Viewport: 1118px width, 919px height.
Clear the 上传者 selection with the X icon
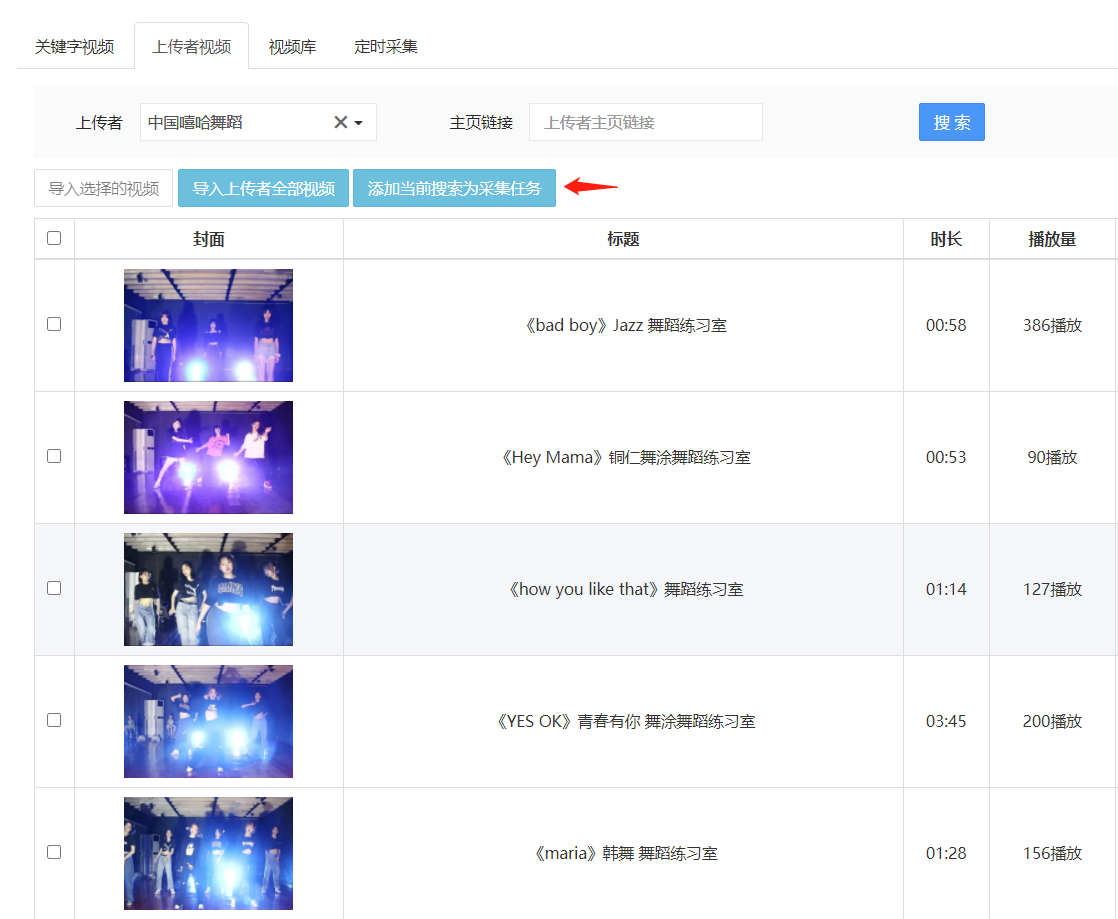[x=341, y=123]
